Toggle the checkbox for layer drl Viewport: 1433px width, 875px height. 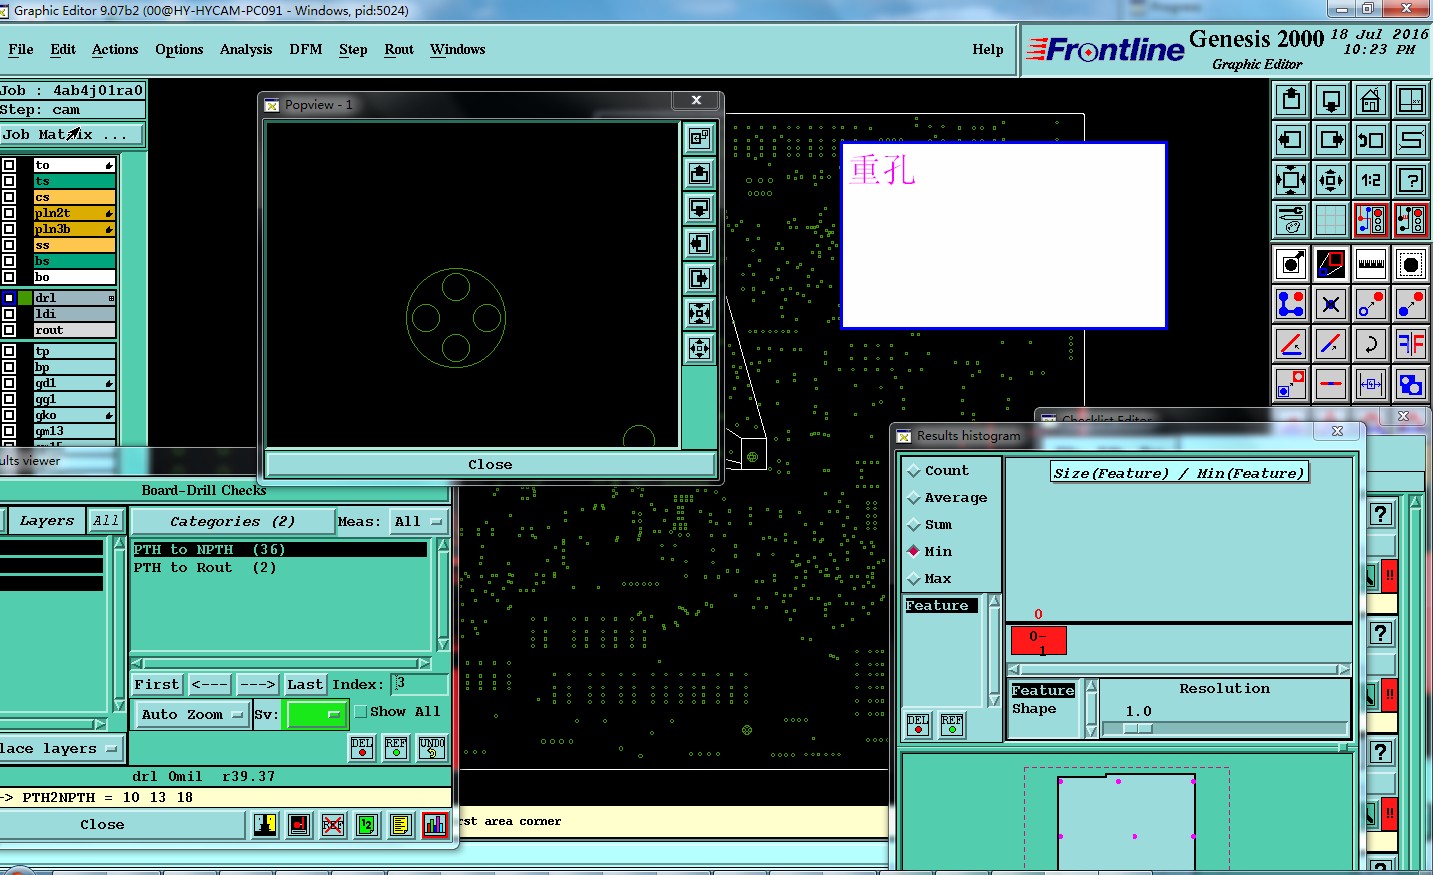[x=9, y=298]
